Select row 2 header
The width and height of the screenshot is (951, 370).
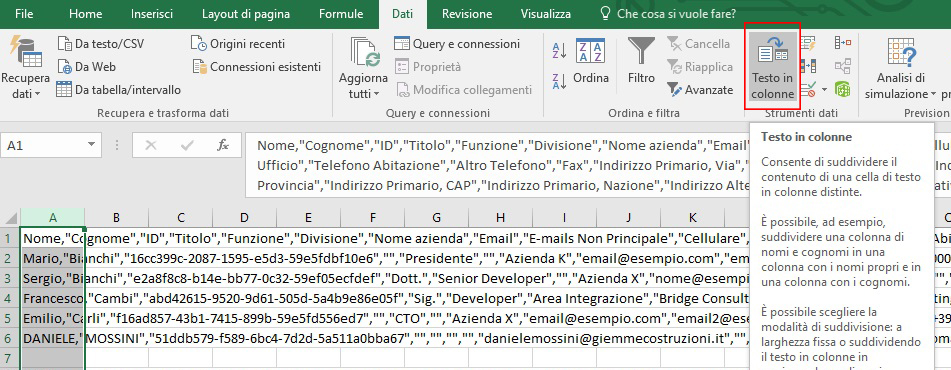tap(10, 258)
